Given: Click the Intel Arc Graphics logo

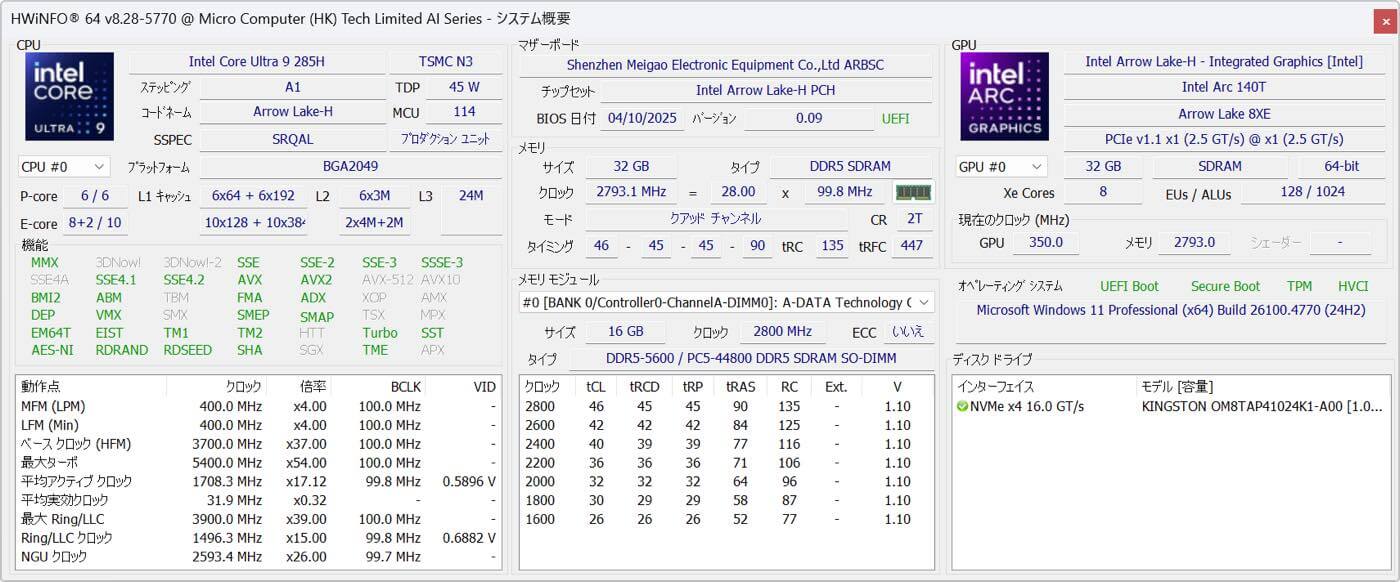Looking at the screenshot, I should click(1005, 97).
